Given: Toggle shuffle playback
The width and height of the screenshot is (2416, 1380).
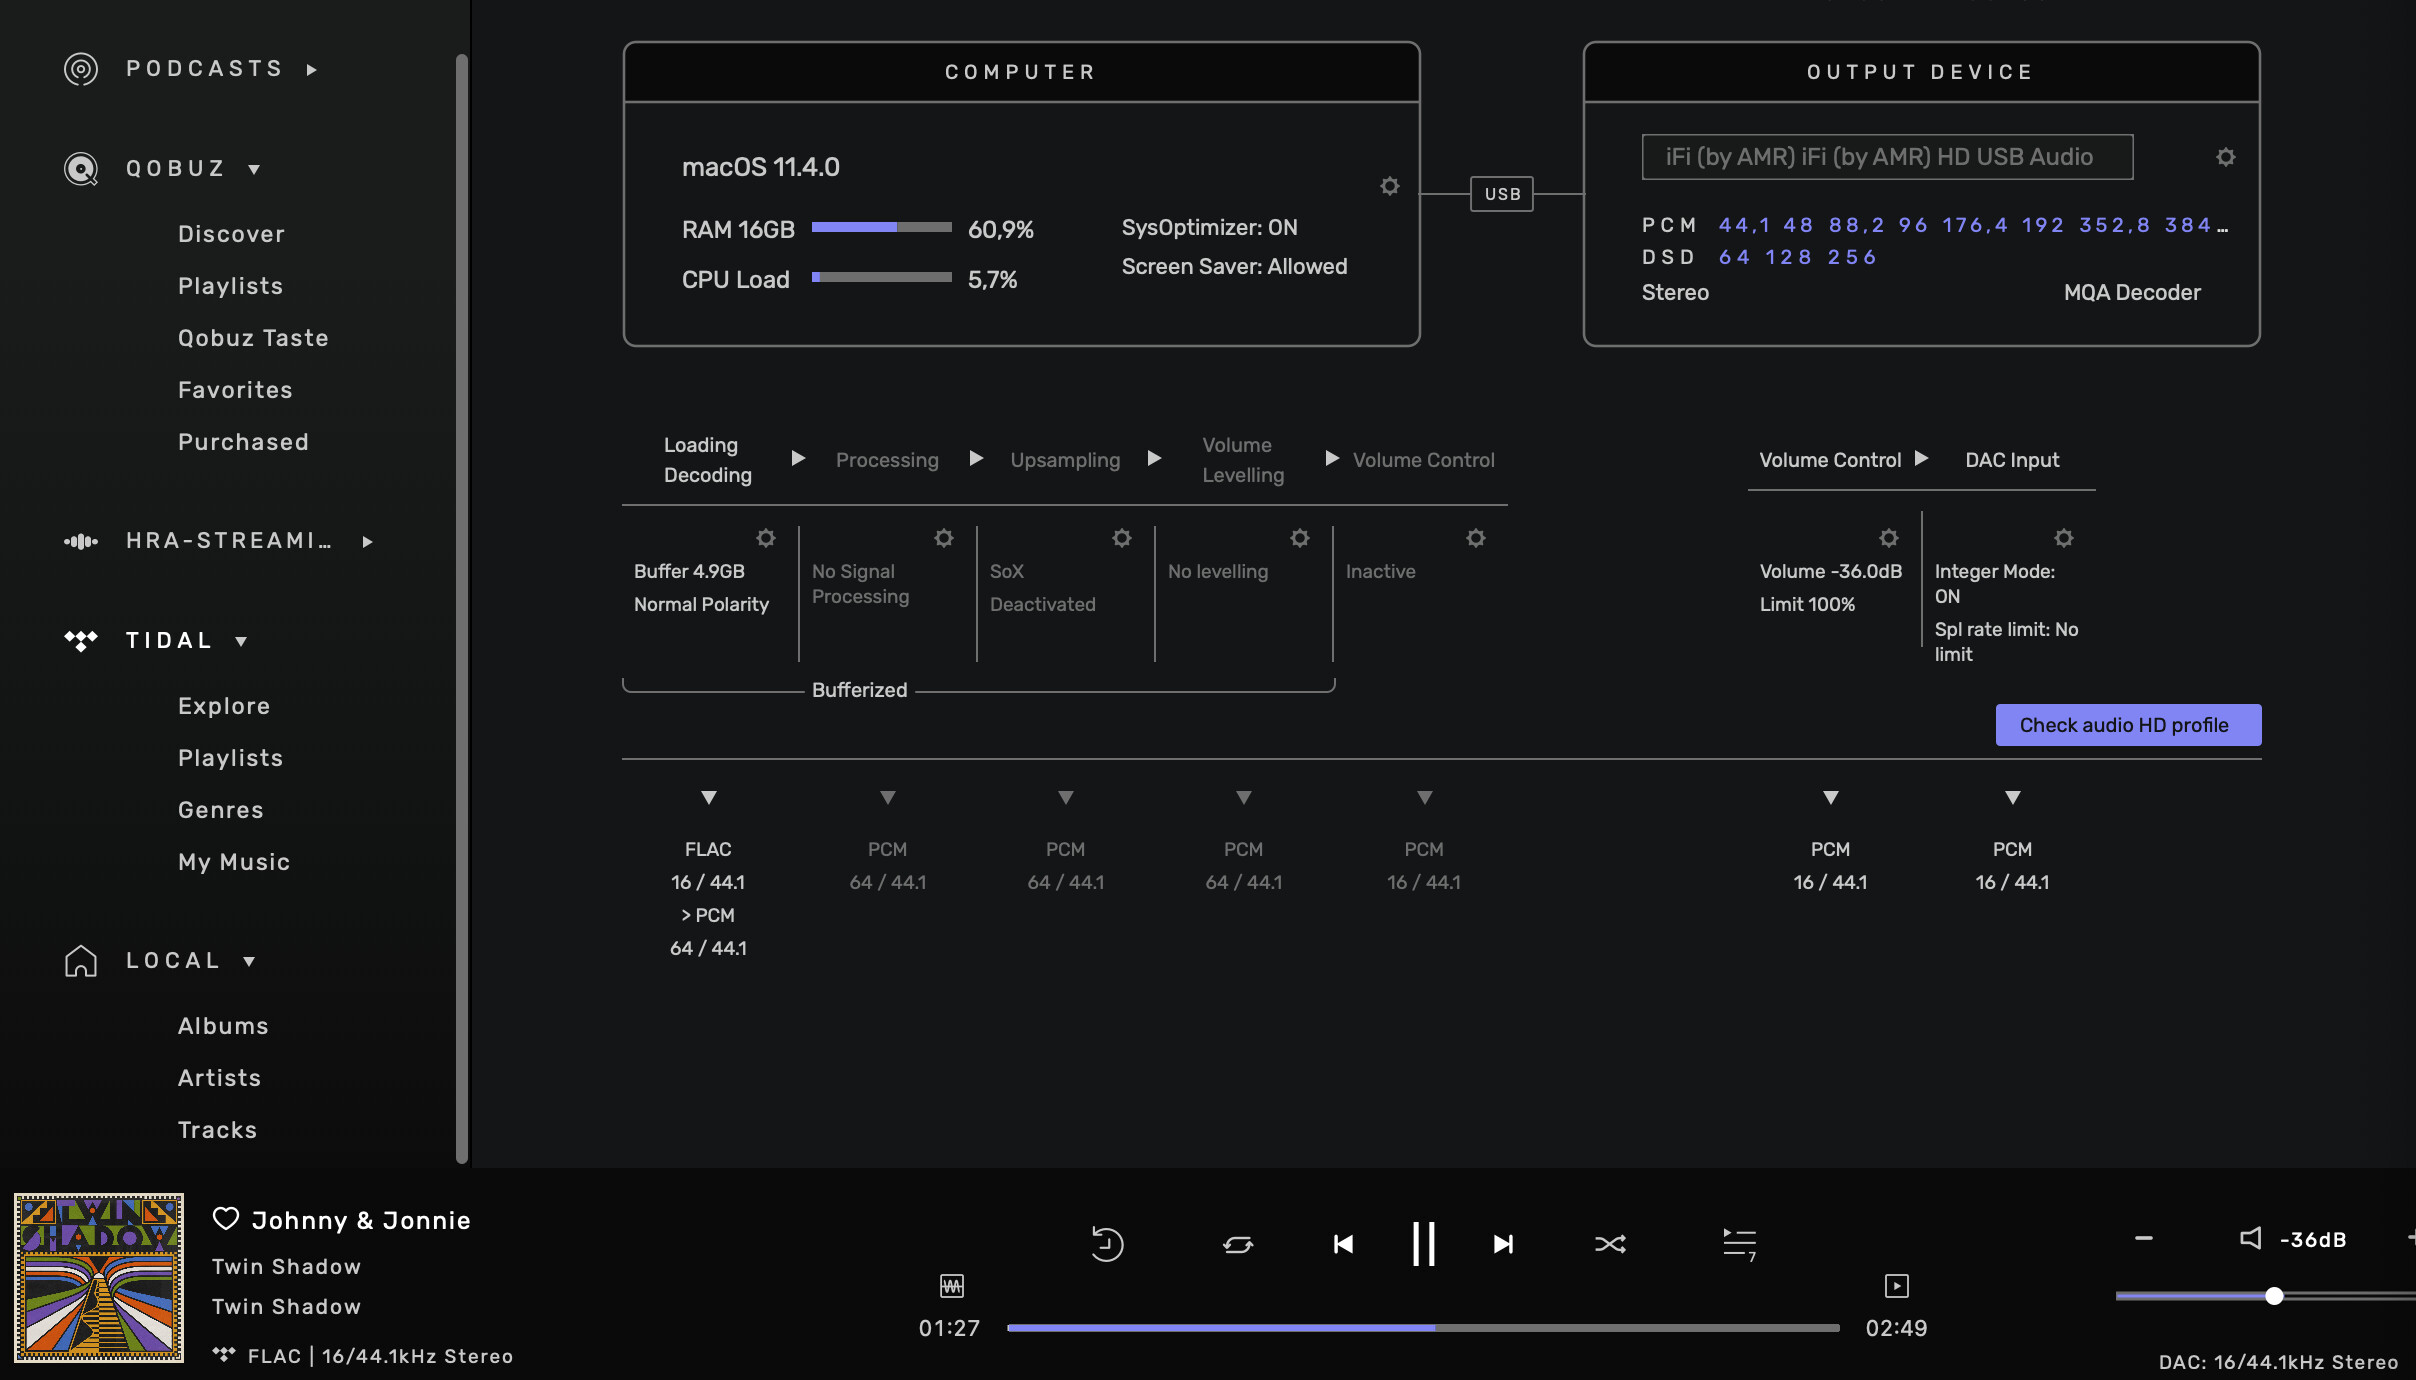Looking at the screenshot, I should click(1610, 1244).
